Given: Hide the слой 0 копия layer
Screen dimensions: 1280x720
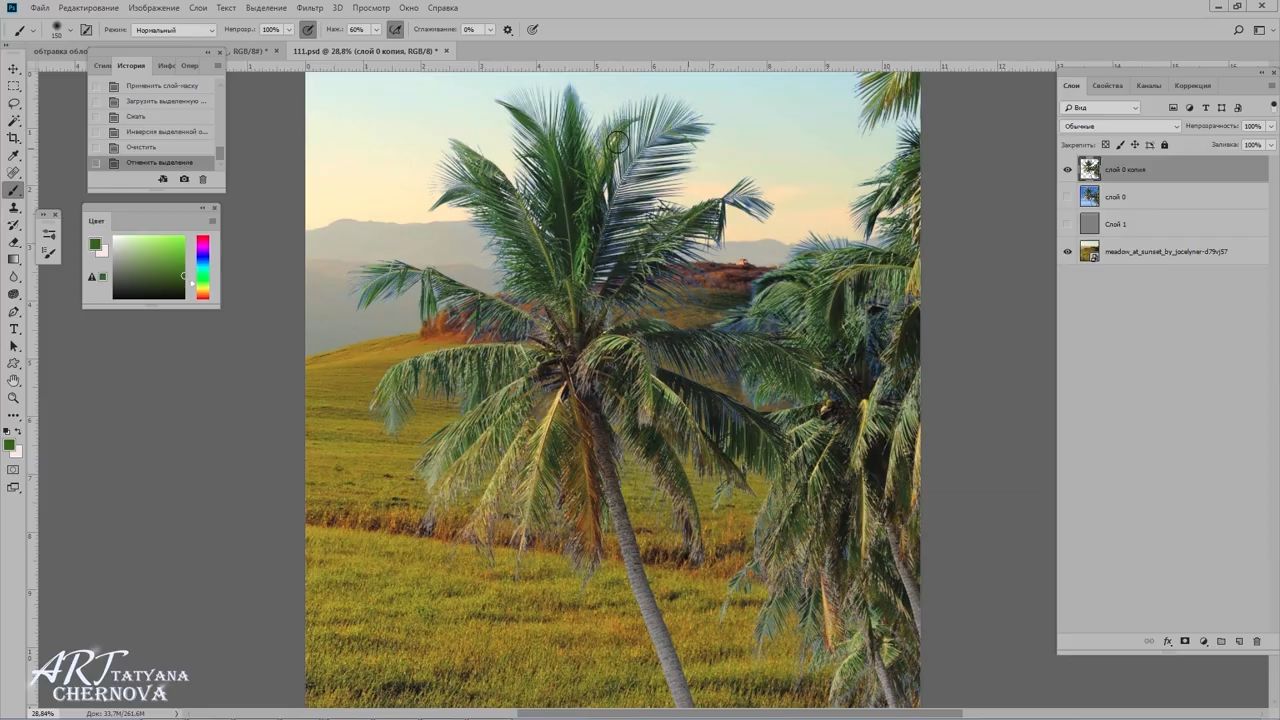Looking at the screenshot, I should (x=1067, y=169).
